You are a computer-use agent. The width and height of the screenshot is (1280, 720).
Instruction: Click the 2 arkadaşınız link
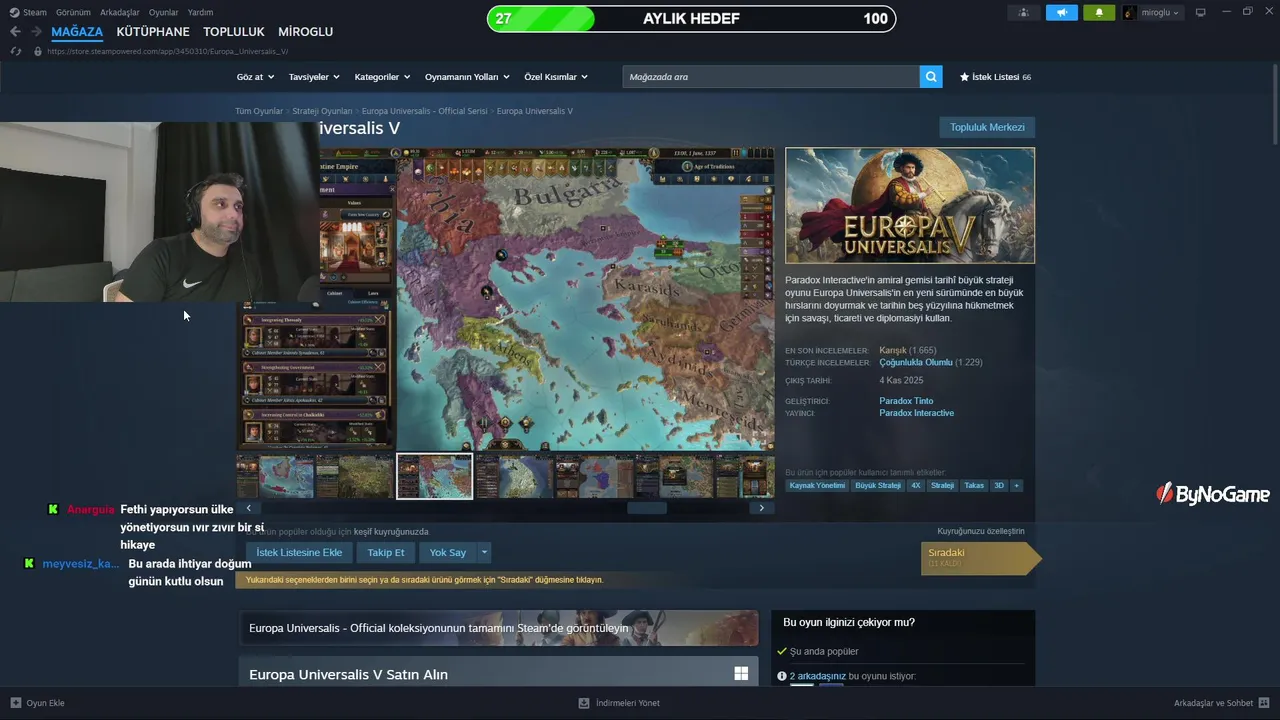coord(818,676)
